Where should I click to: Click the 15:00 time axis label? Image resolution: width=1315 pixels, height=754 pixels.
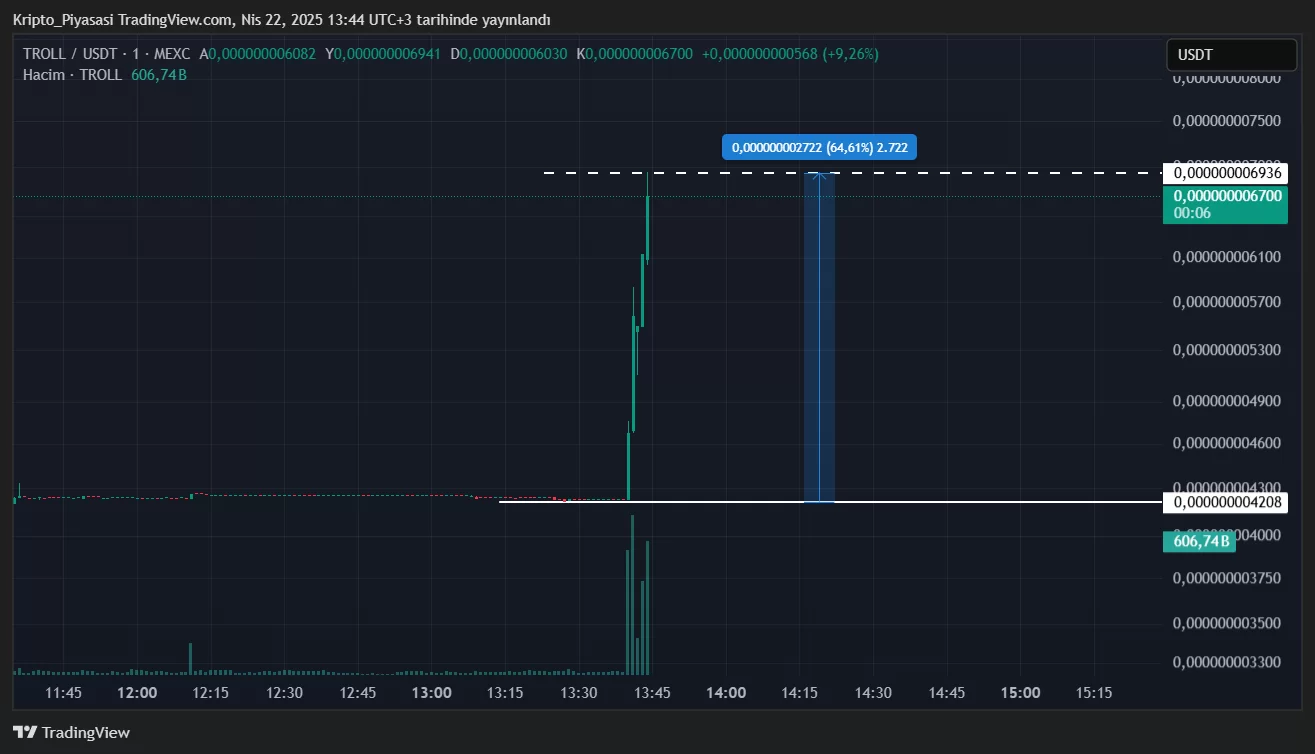[x=1020, y=693]
